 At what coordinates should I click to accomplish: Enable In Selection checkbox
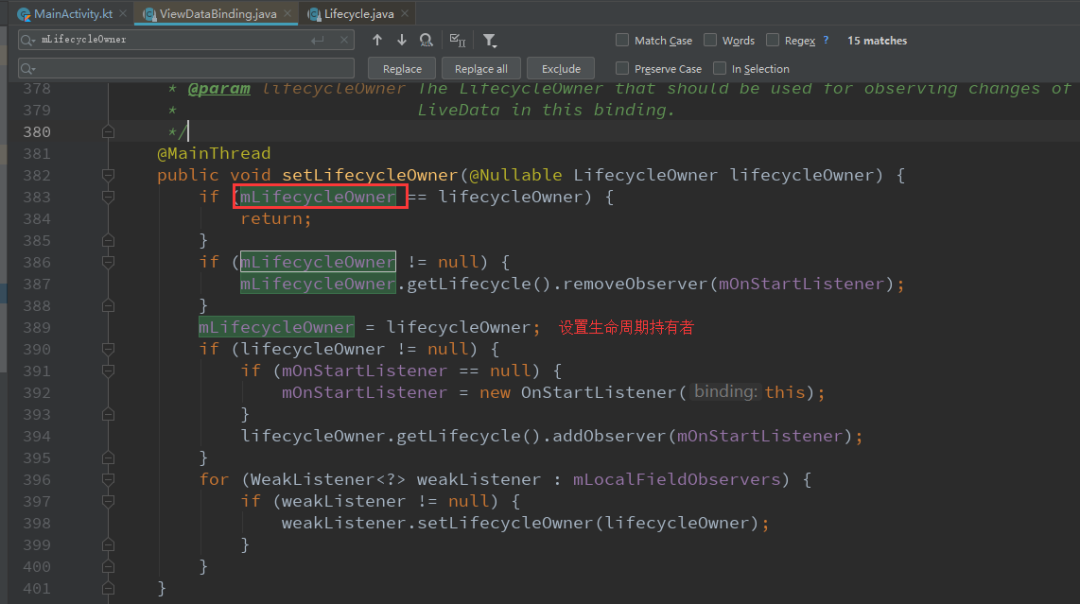(x=720, y=68)
